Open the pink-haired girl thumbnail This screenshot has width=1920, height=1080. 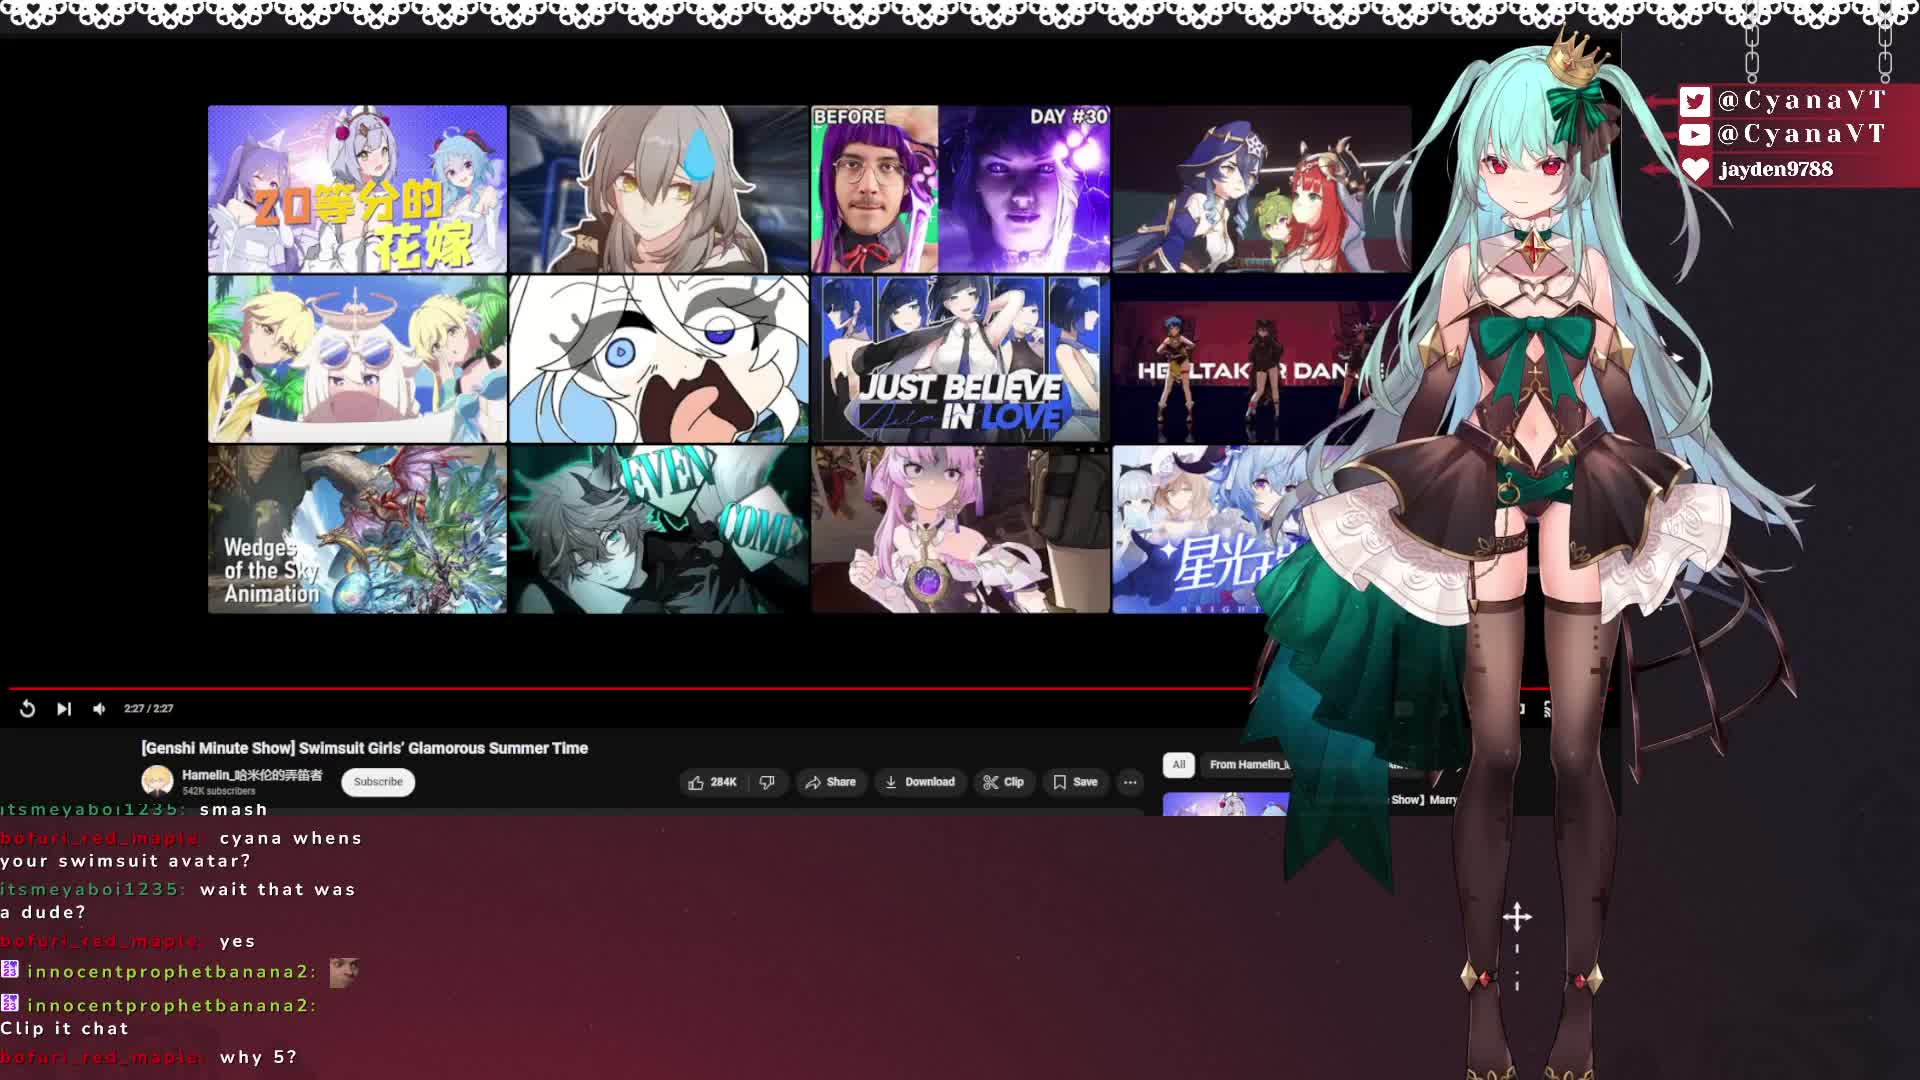pos(960,529)
